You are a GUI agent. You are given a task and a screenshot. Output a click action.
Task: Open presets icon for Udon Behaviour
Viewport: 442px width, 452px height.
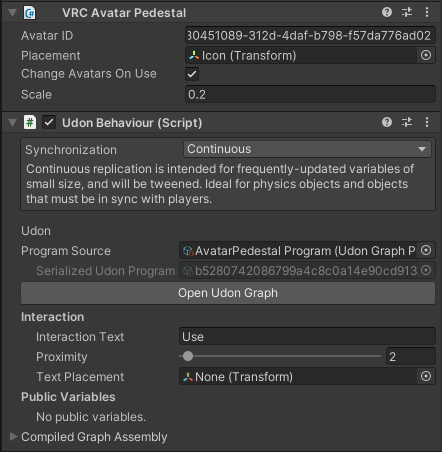click(407, 122)
